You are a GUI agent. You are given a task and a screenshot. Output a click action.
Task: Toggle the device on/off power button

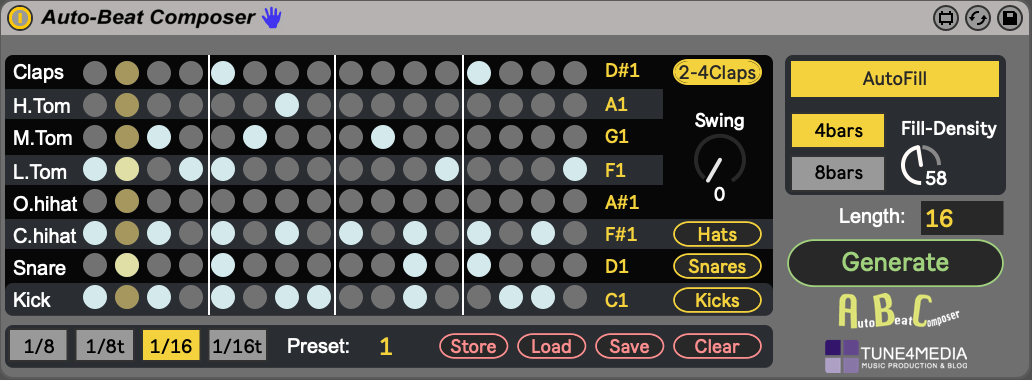click(x=20, y=18)
